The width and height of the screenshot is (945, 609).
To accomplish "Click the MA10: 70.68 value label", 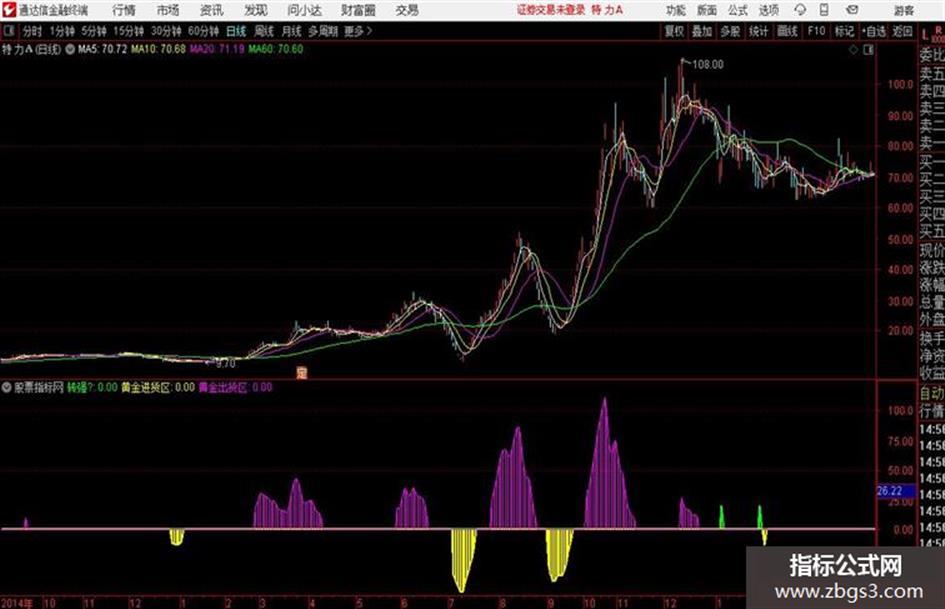I will point(159,49).
